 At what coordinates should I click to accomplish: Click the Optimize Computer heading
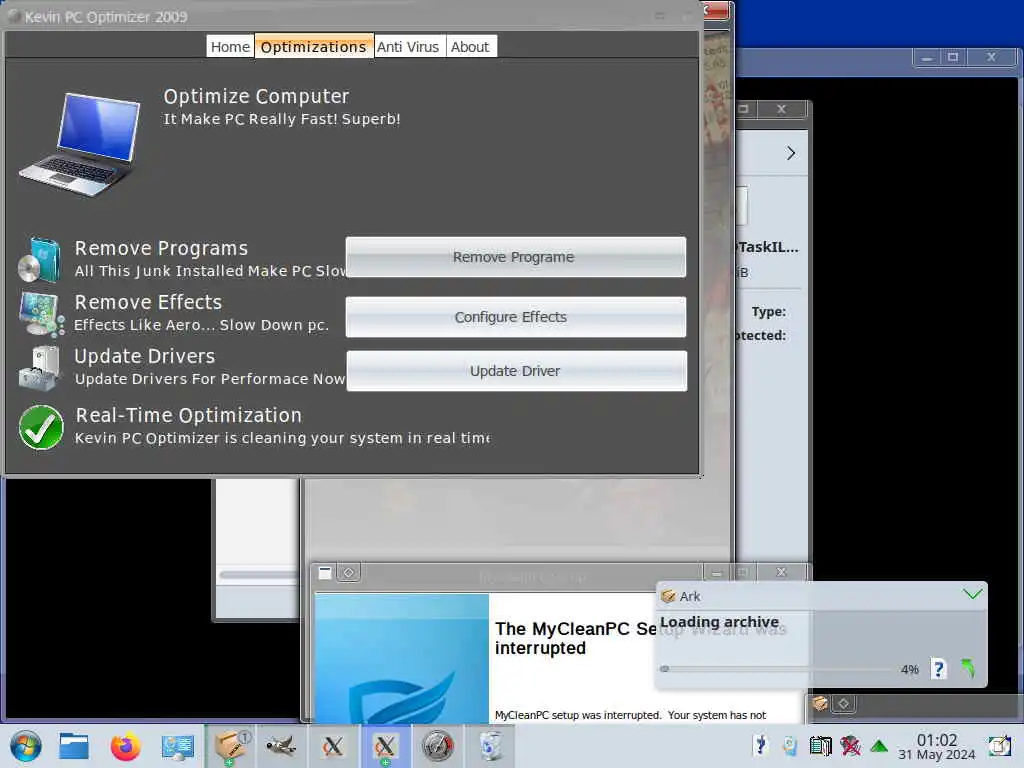point(256,97)
